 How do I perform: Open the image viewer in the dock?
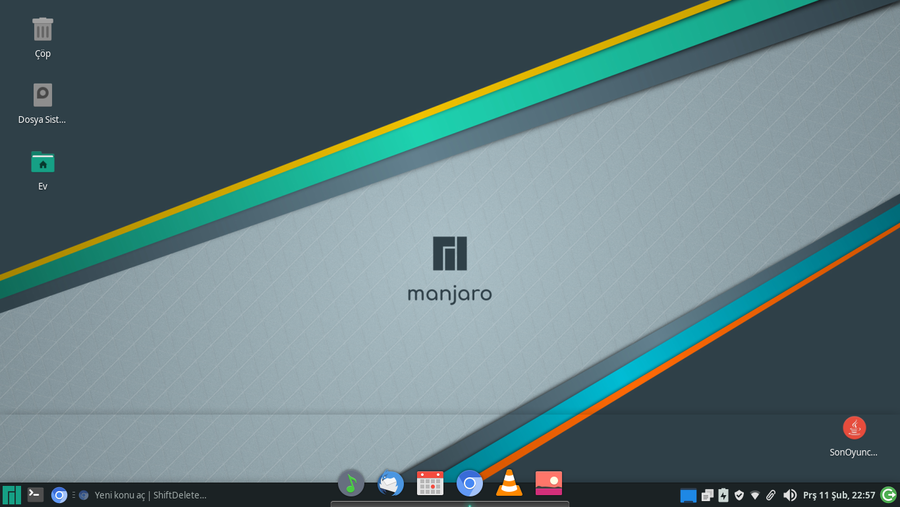[549, 484]
